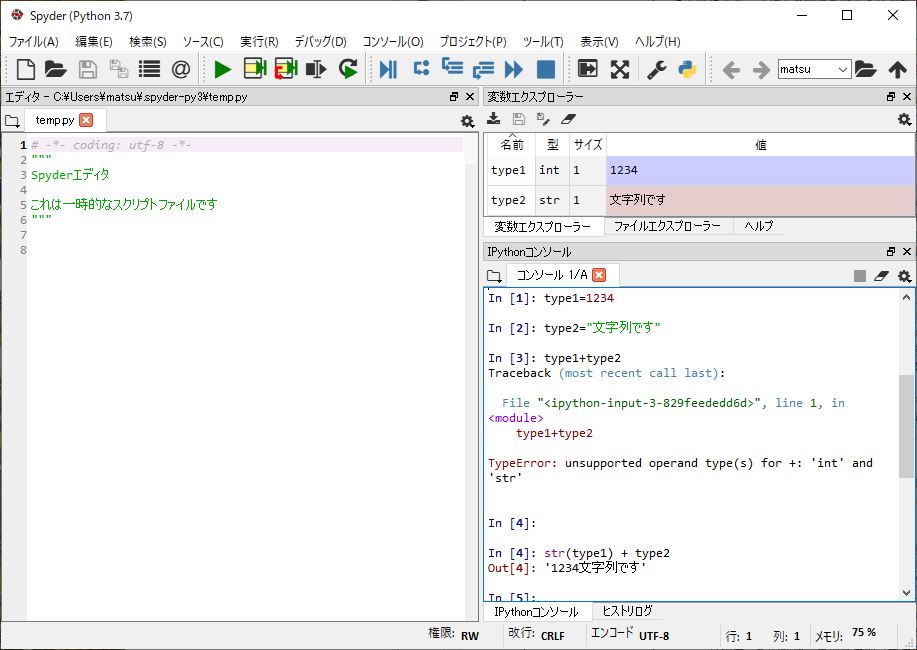Switch to the ヘルプ pane tab

[x=759, y=226]
